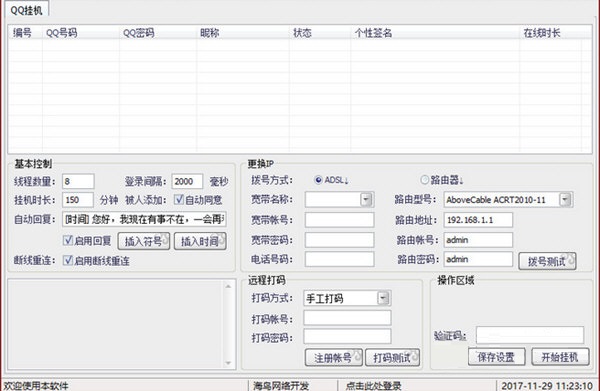Click the QQ号码 column header
The width and height of the screenshot is (600, 391).
81,33
